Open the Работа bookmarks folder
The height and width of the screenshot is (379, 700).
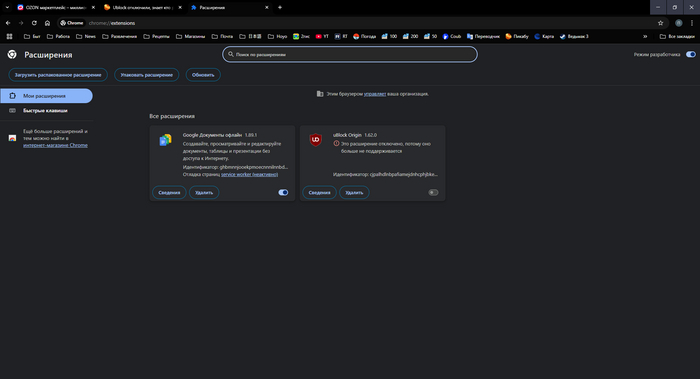click(x=58, y=37)
